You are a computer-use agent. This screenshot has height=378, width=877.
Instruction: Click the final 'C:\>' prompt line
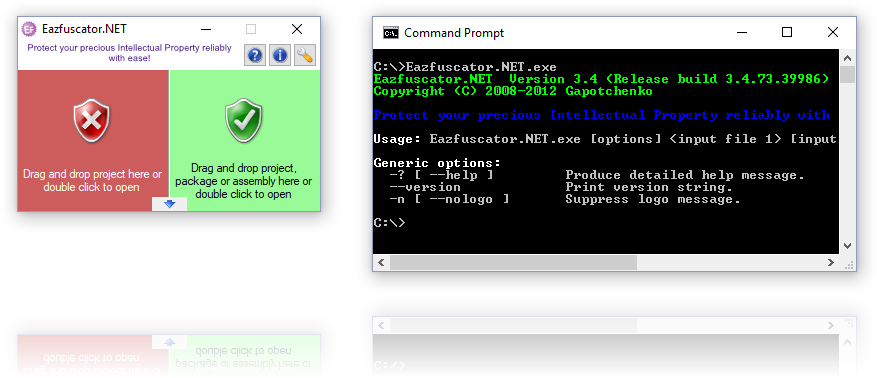click(x=389, y=223)
